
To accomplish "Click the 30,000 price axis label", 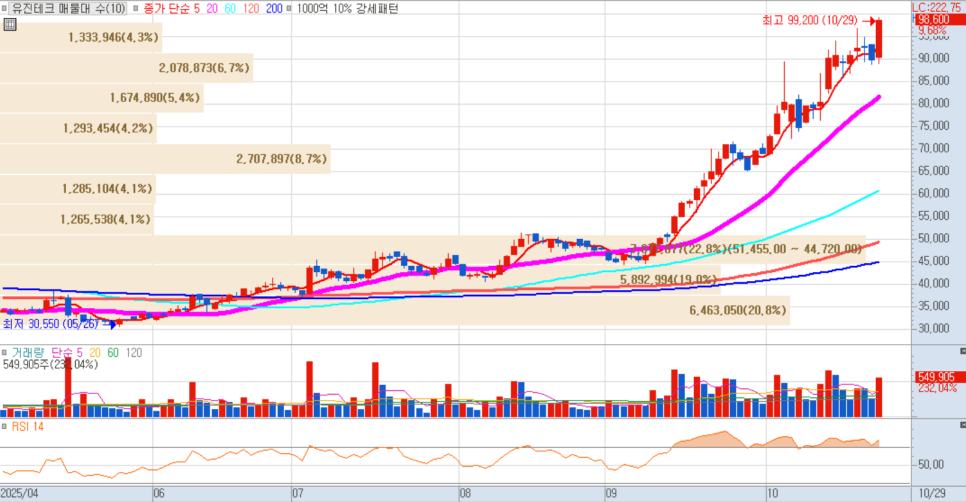I will [933, 329].
